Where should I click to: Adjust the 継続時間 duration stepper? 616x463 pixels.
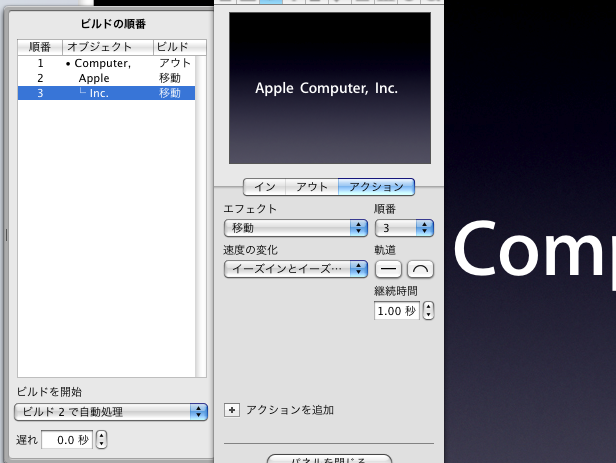(x=428, y=311)
